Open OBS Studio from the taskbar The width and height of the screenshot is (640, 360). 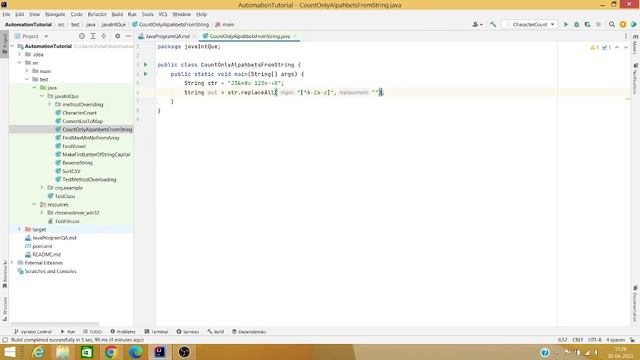pyautogui.click(x=184, y=352)
